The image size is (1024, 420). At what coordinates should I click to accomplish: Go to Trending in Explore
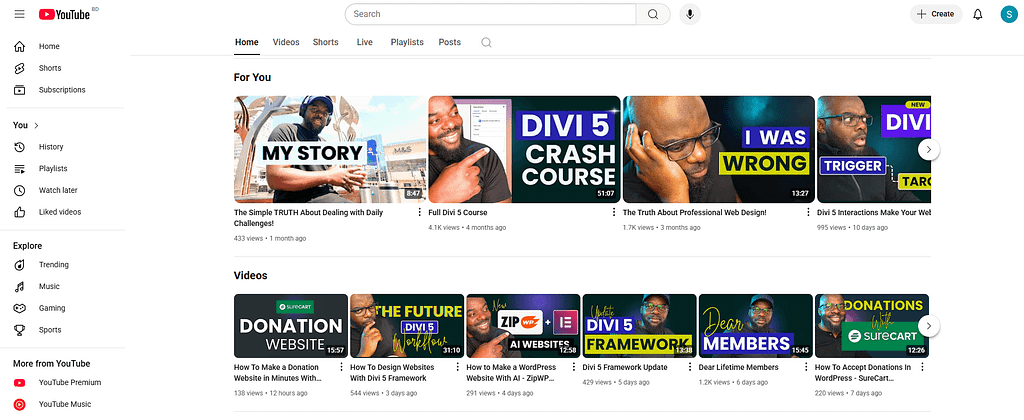(54, 265)
